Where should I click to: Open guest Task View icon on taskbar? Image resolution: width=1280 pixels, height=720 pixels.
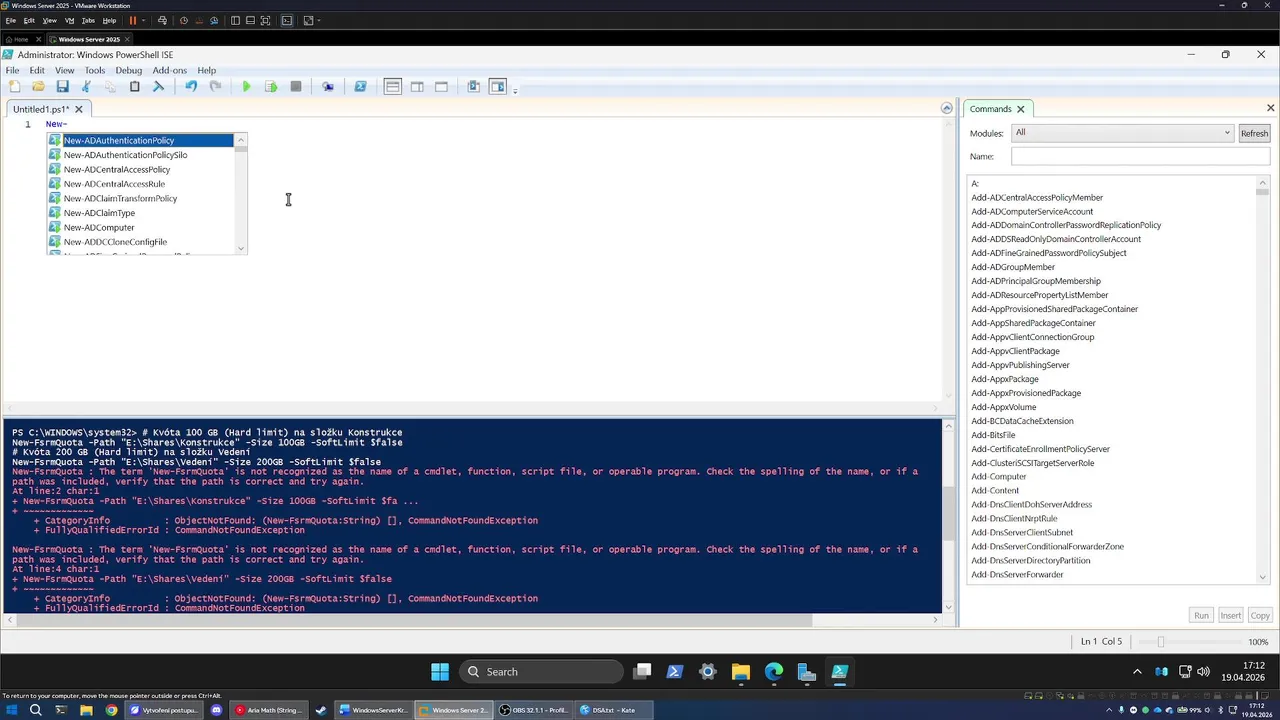click(642, 672)
